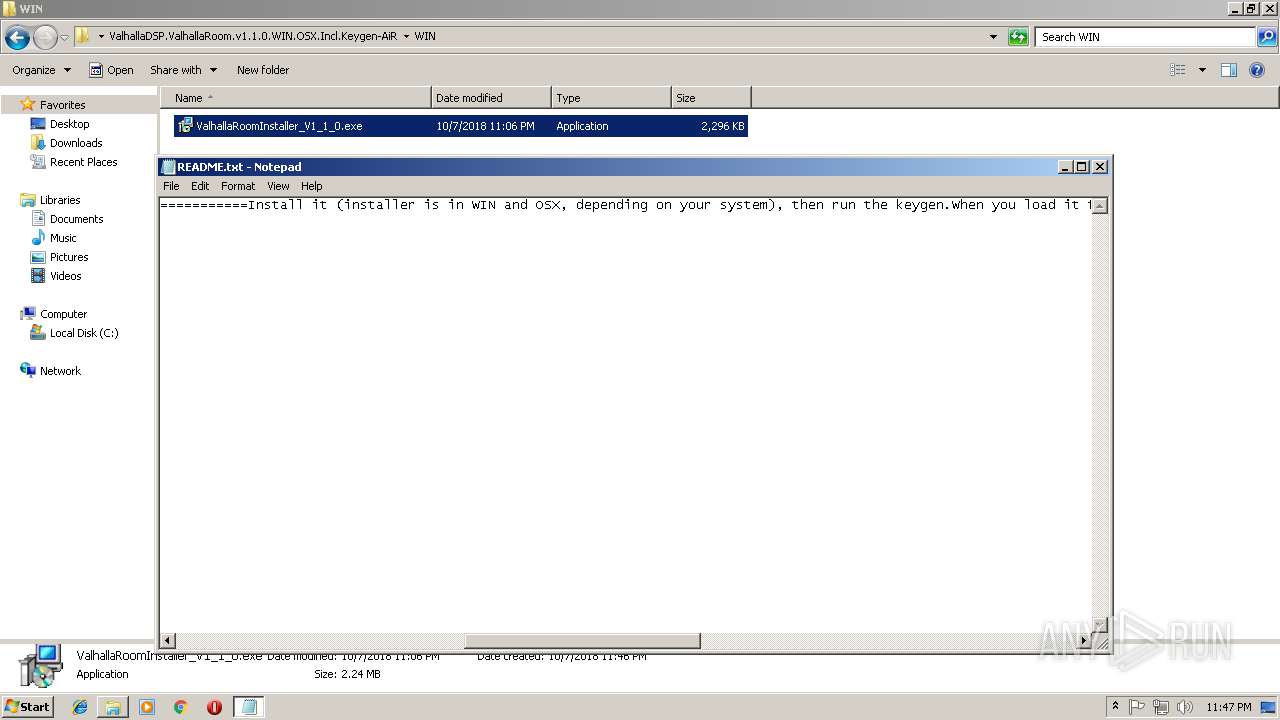Click ValhallaDSP folder breadcrumb in address bar

[x=253, y=37]
